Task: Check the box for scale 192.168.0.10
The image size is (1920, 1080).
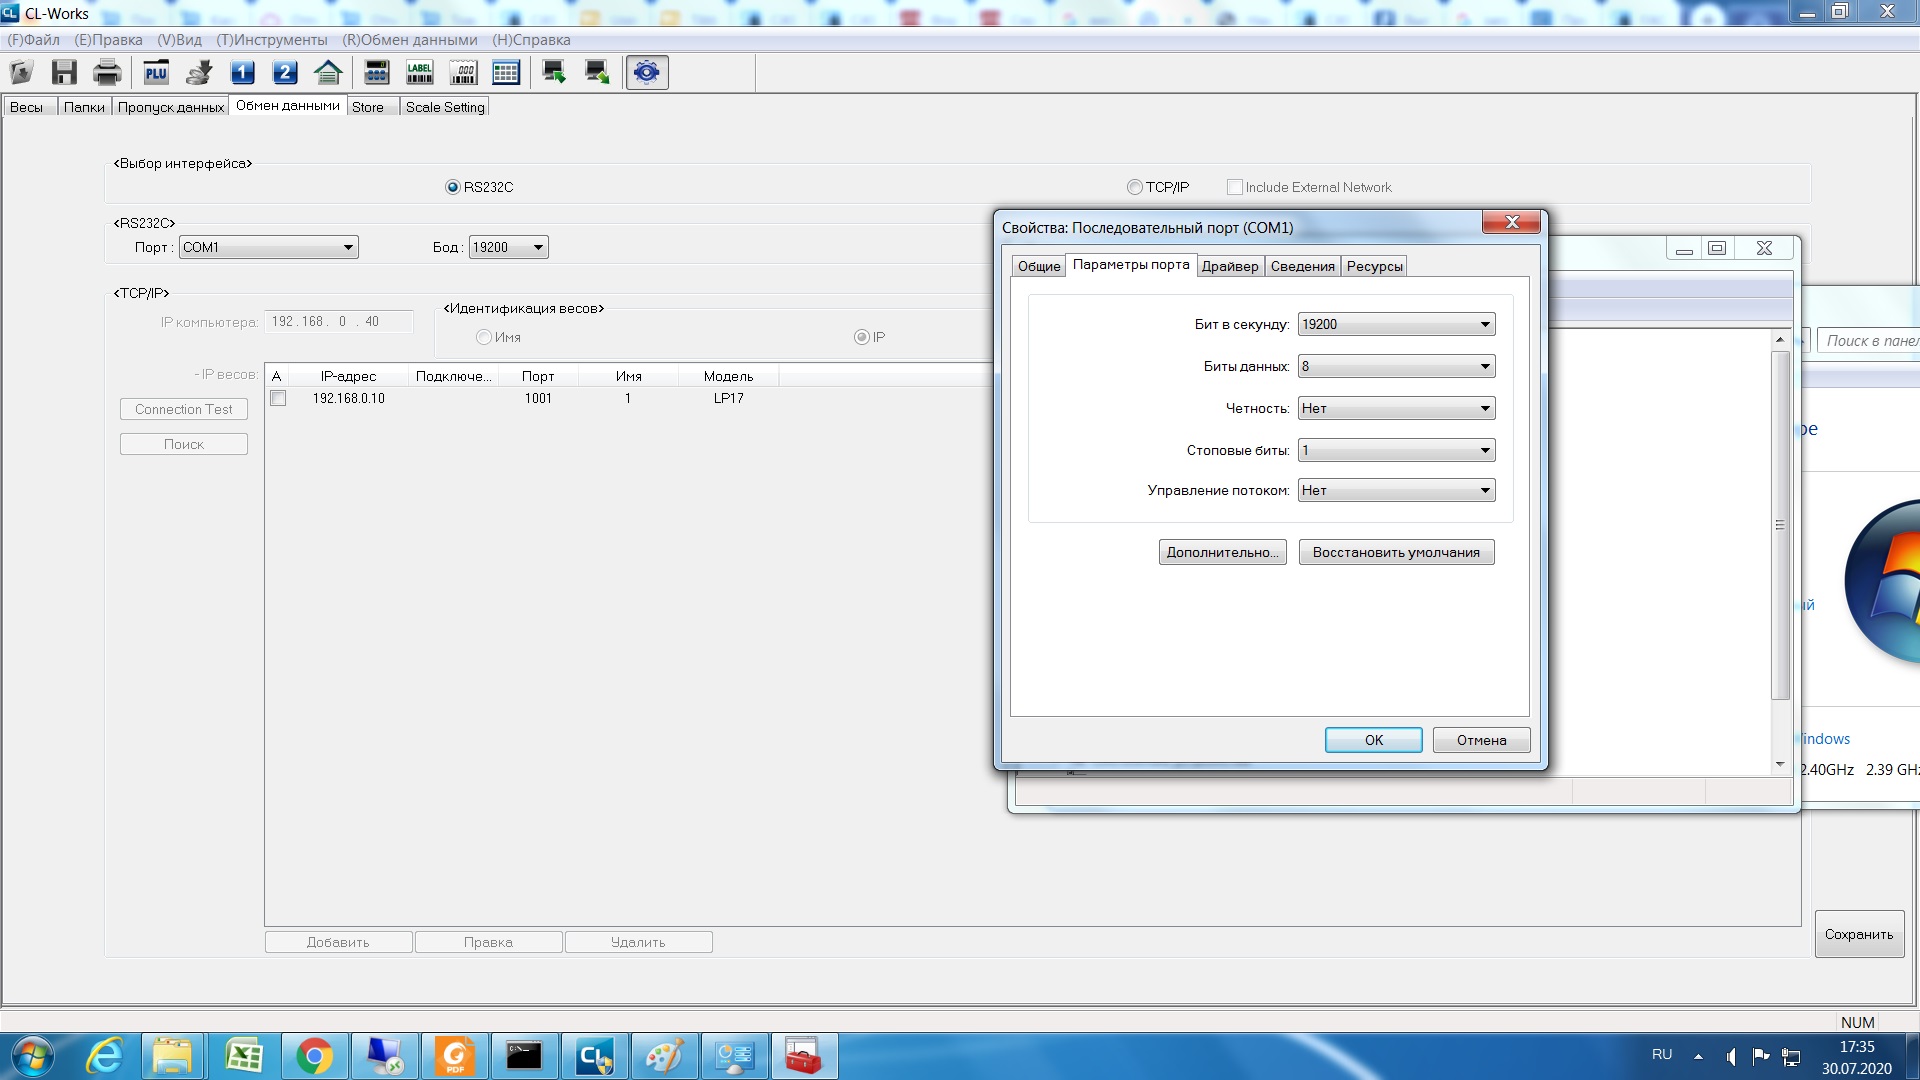Action: pyautogui.click(x=278, y=398)
